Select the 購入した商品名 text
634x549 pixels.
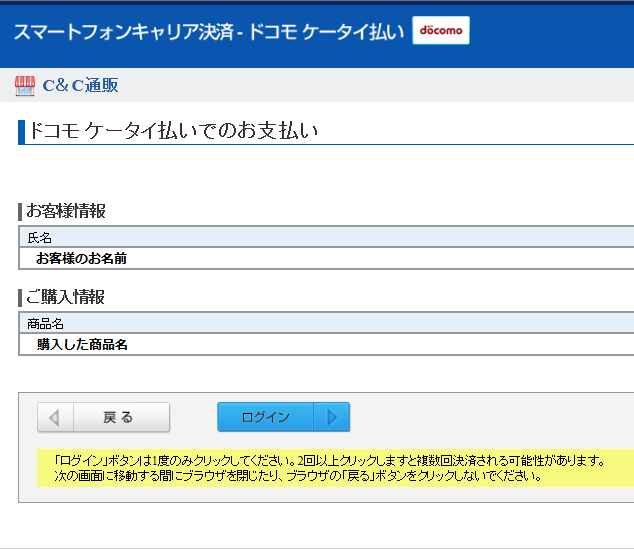click(82, 344)
